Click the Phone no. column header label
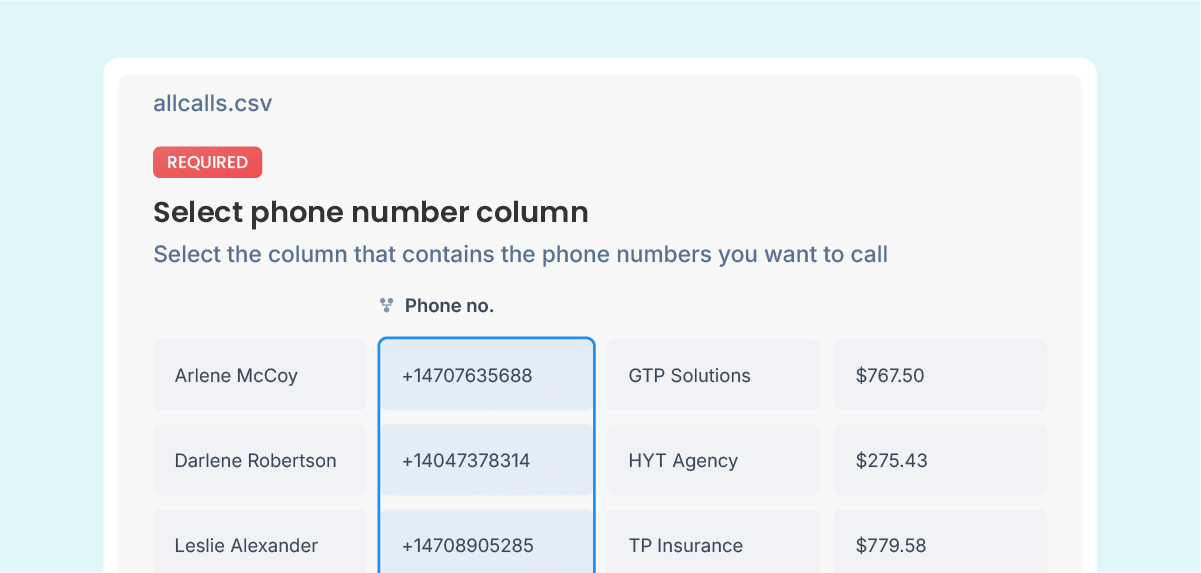 coord(449,306)
